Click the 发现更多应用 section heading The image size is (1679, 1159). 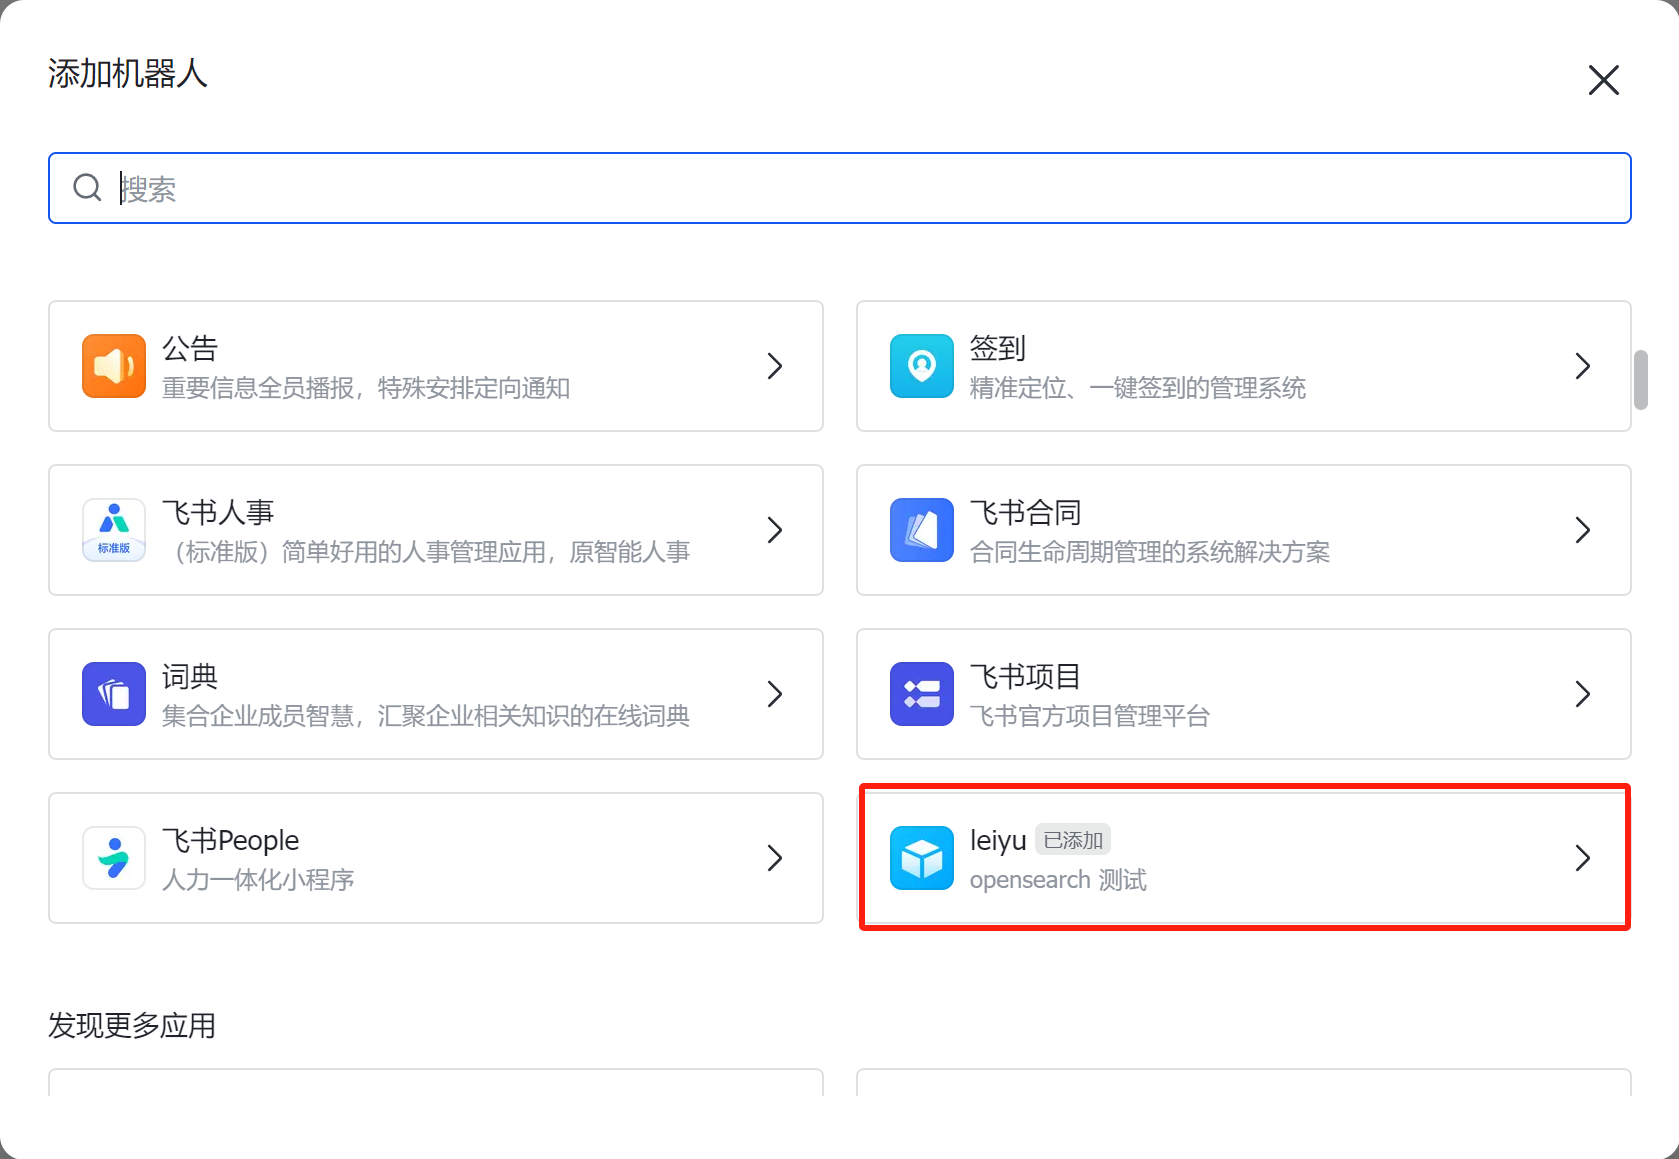[132, 1026]
